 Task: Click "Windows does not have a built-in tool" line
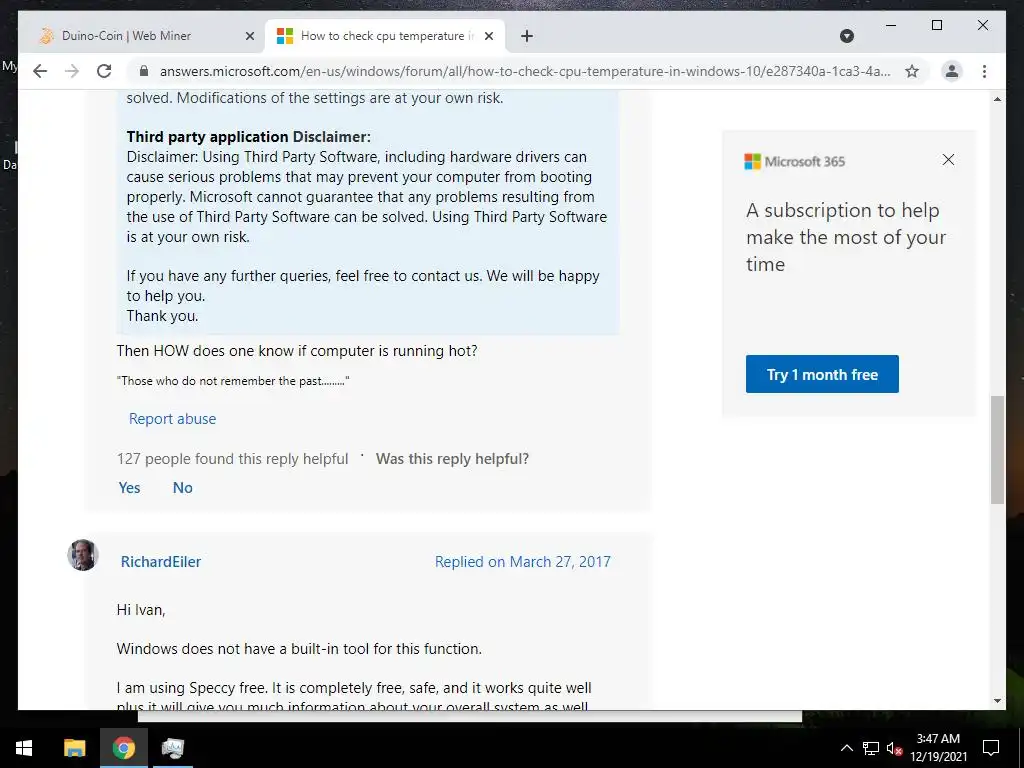pos(299,648)
